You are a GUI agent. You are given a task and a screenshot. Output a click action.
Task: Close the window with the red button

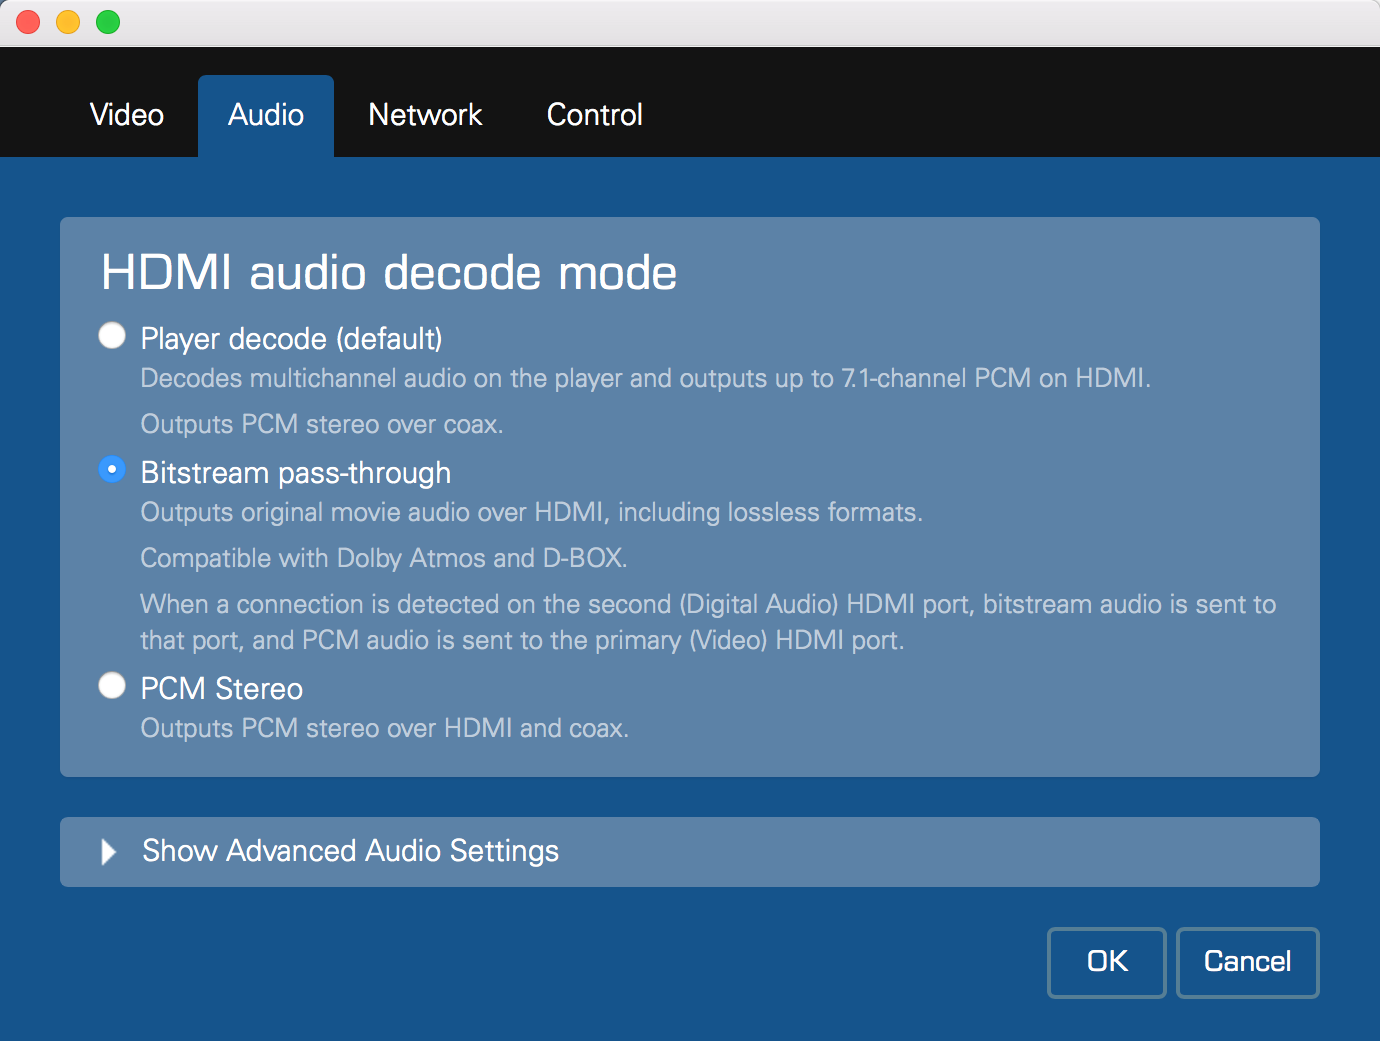click(x=28, y=22)
